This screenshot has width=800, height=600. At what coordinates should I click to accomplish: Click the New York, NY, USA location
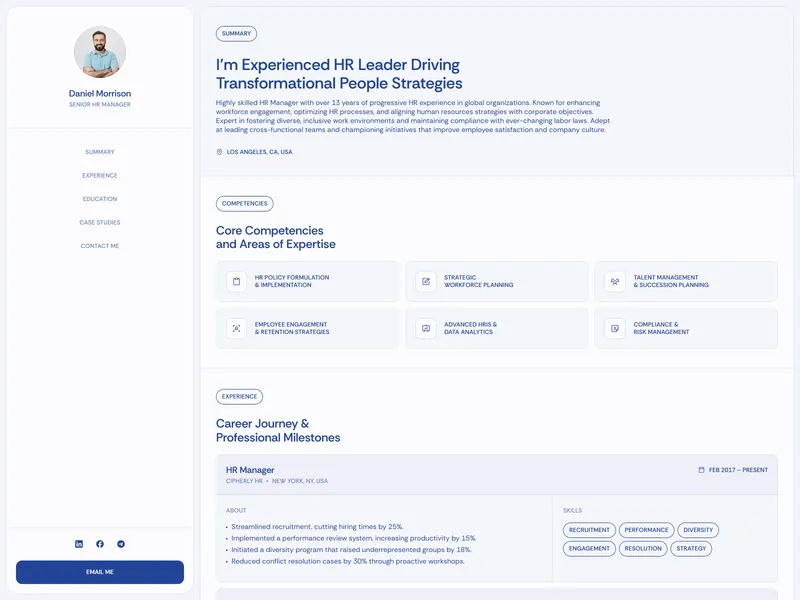(300, 481)
